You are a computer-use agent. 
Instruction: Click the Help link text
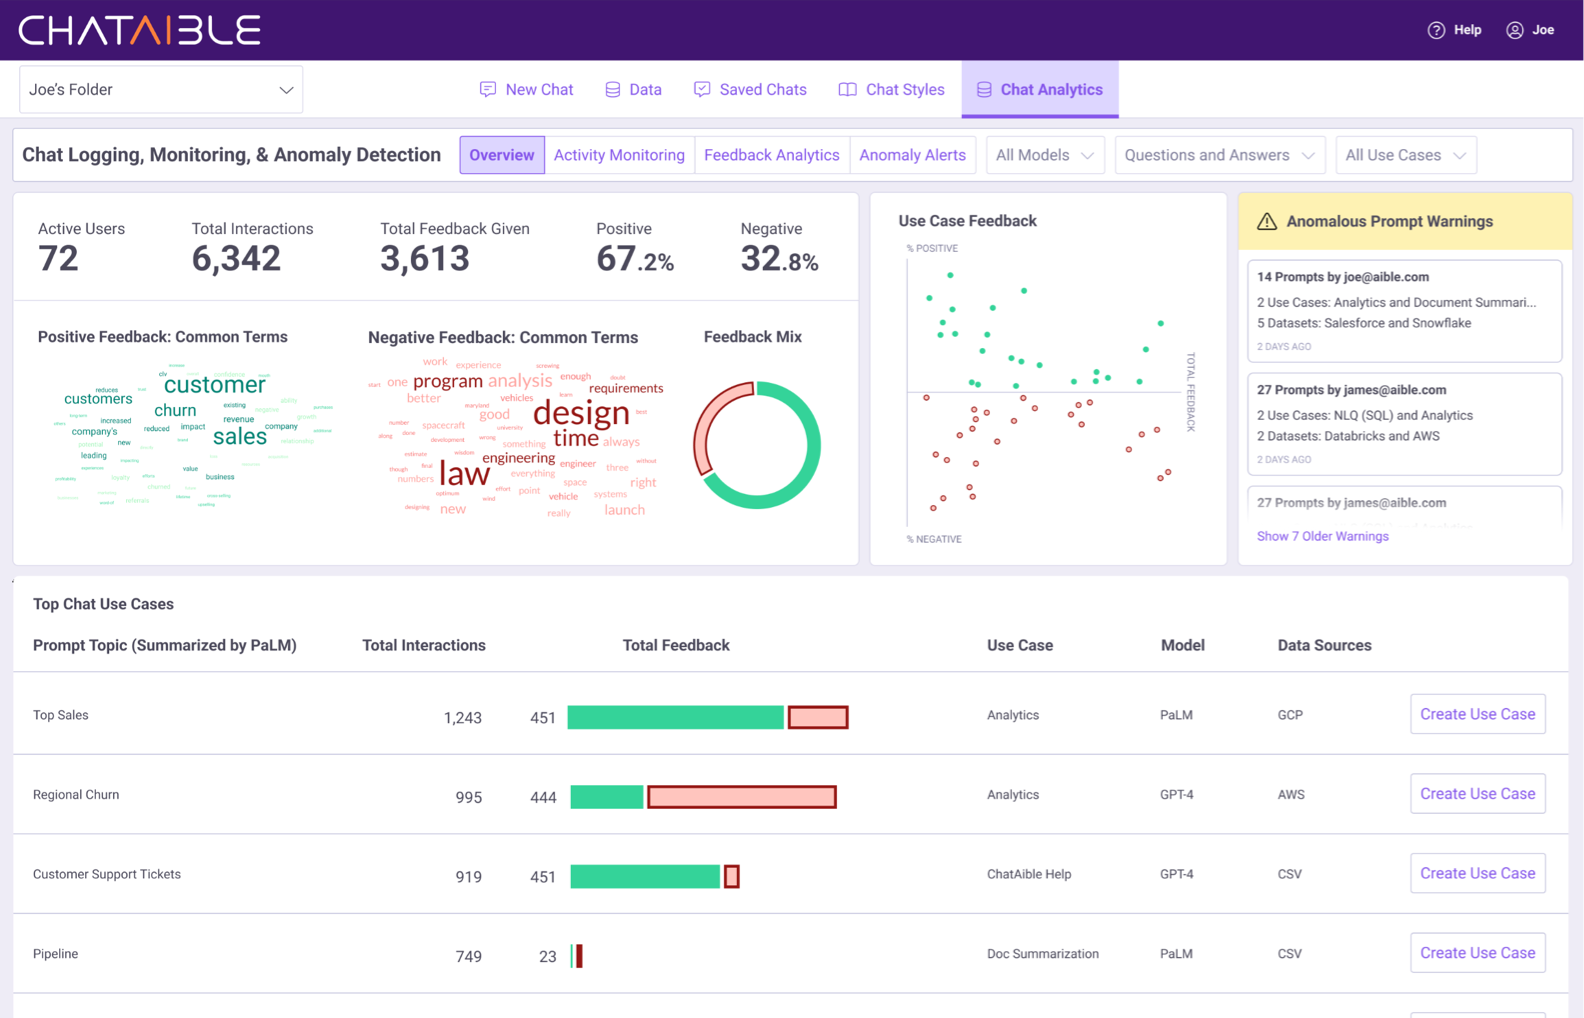tap(1468, 30)
